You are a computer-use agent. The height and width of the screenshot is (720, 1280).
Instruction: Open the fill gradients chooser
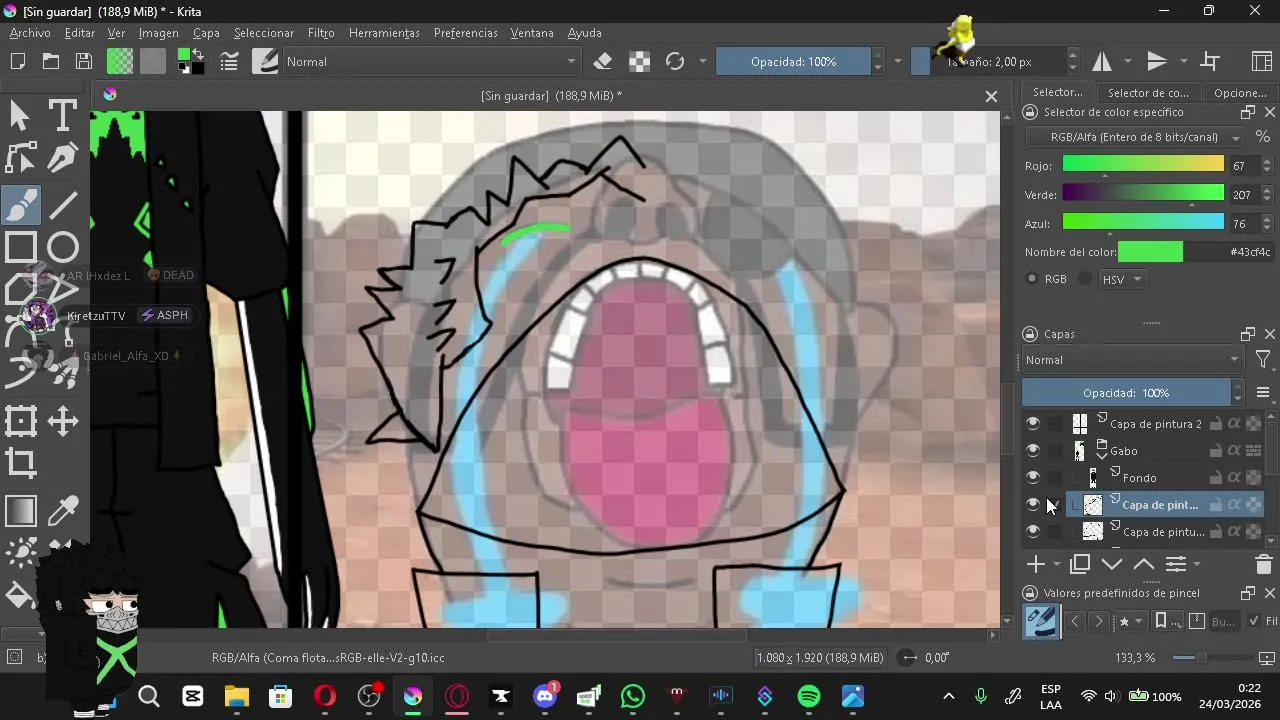coord(120,62)
